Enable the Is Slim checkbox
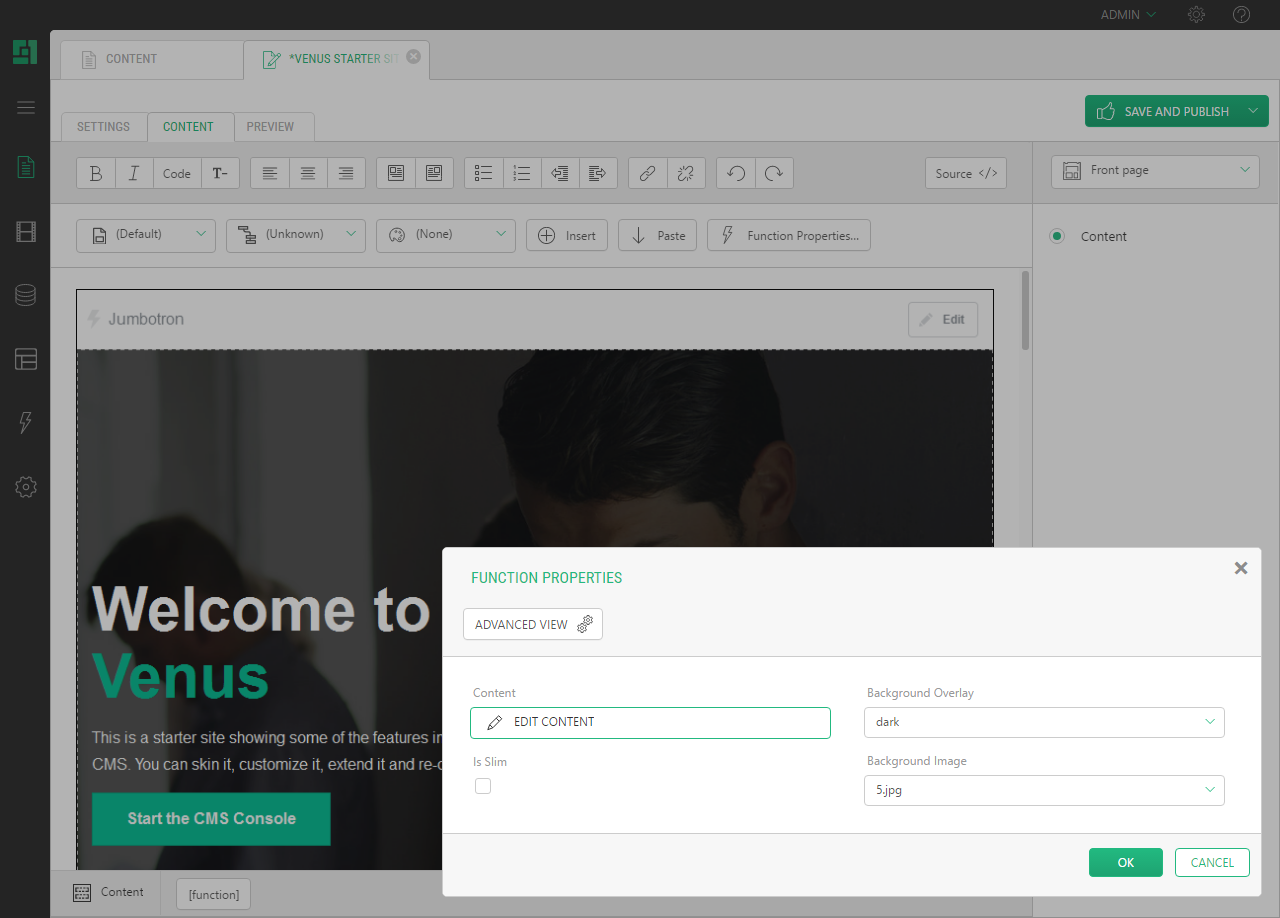The width and height of the screenshot is (1280, 918). pyautogui.click(x=483, y=786)
